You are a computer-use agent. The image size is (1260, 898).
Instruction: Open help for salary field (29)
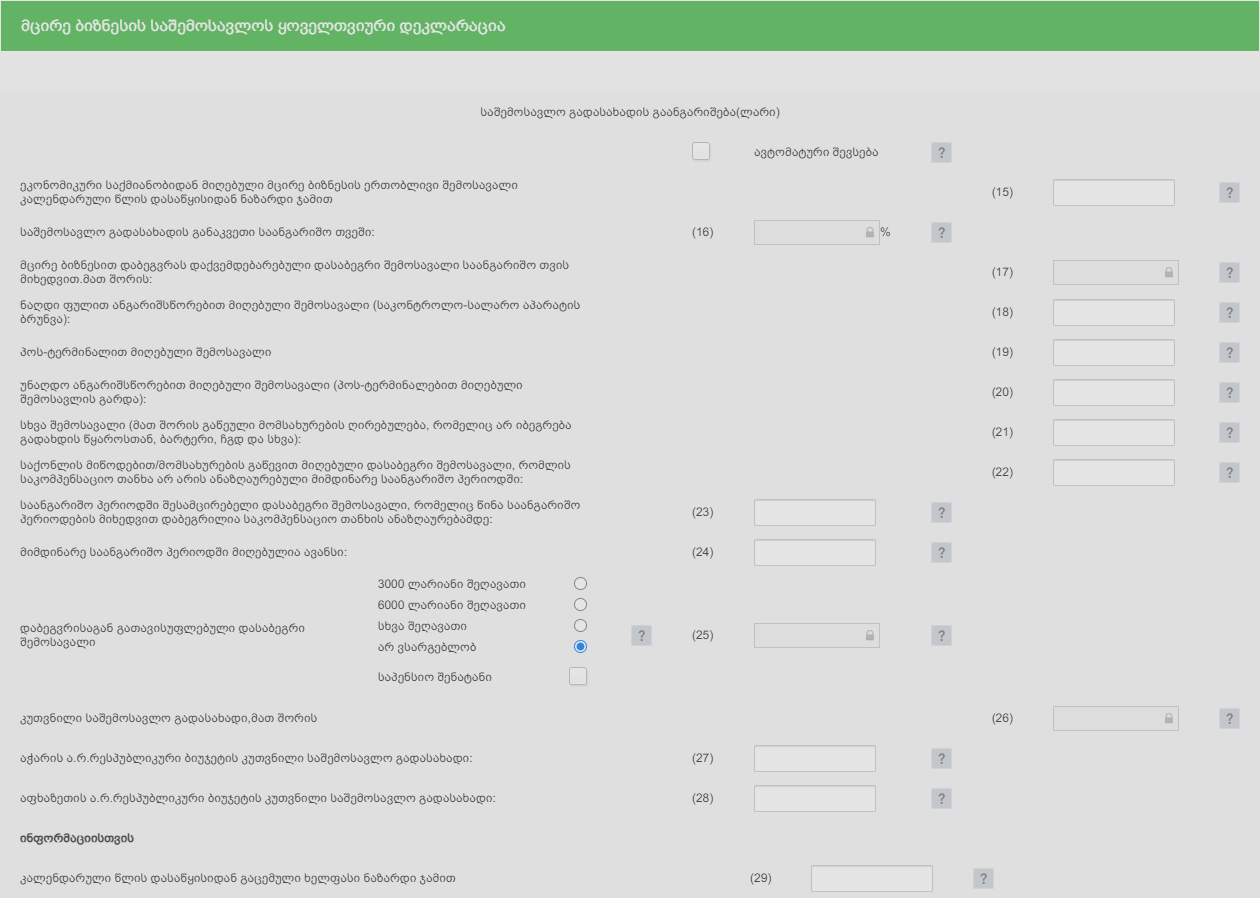coord(983,878)
